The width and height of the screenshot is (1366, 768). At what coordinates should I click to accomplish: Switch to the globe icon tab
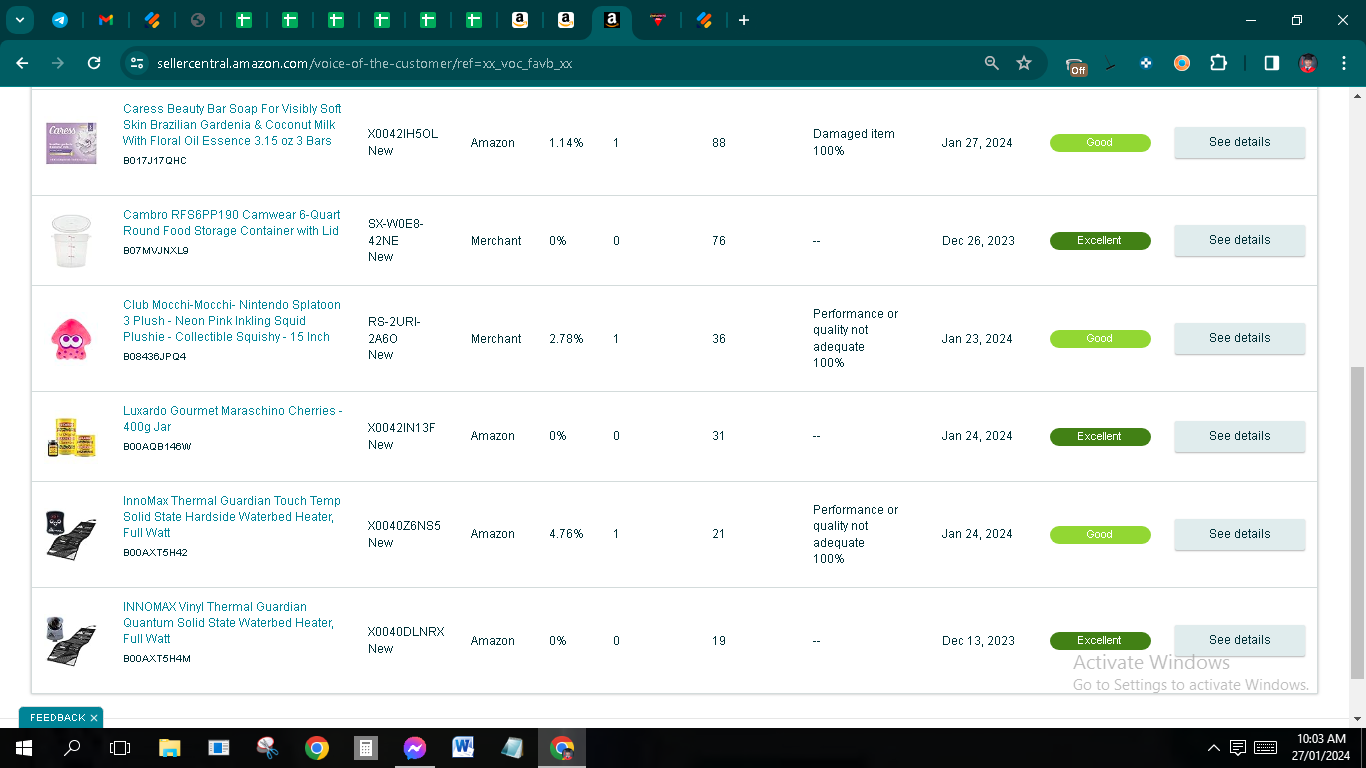pyautogui.click(x=198, y=20)
